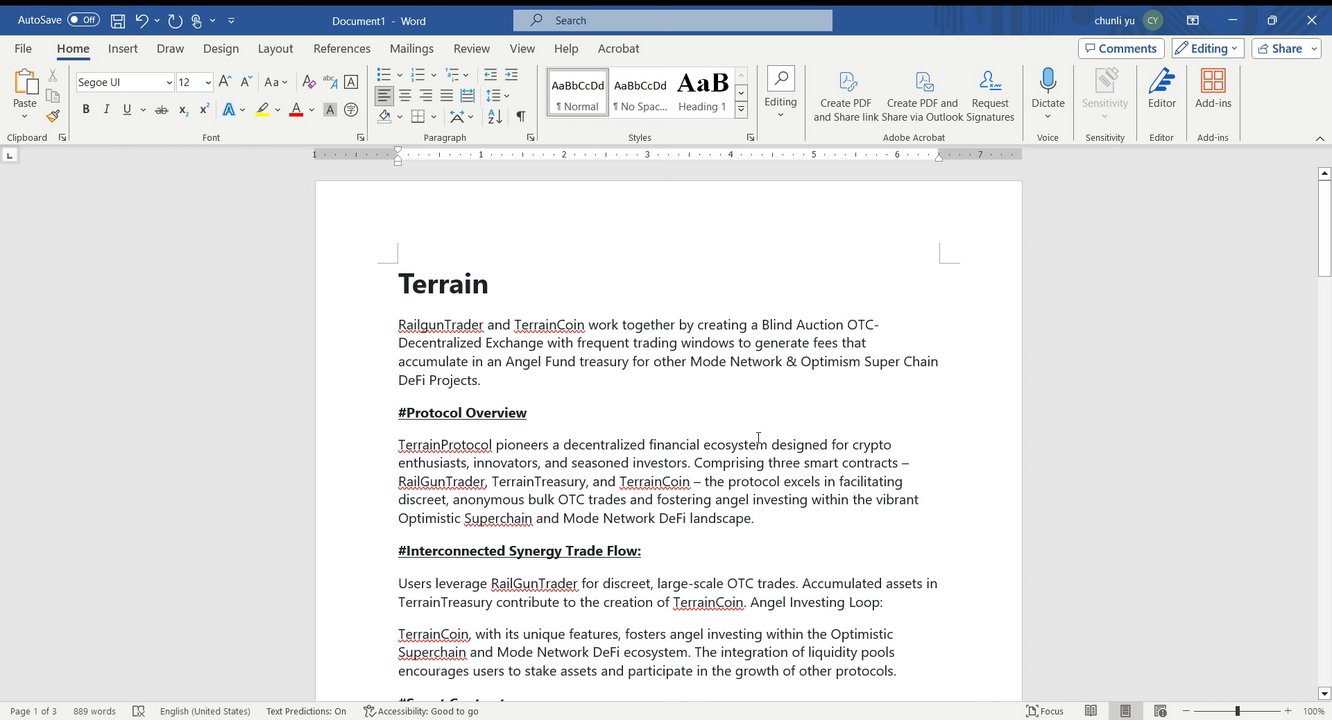Open the Editing mode dropdown near Share

pos(1207,48)
